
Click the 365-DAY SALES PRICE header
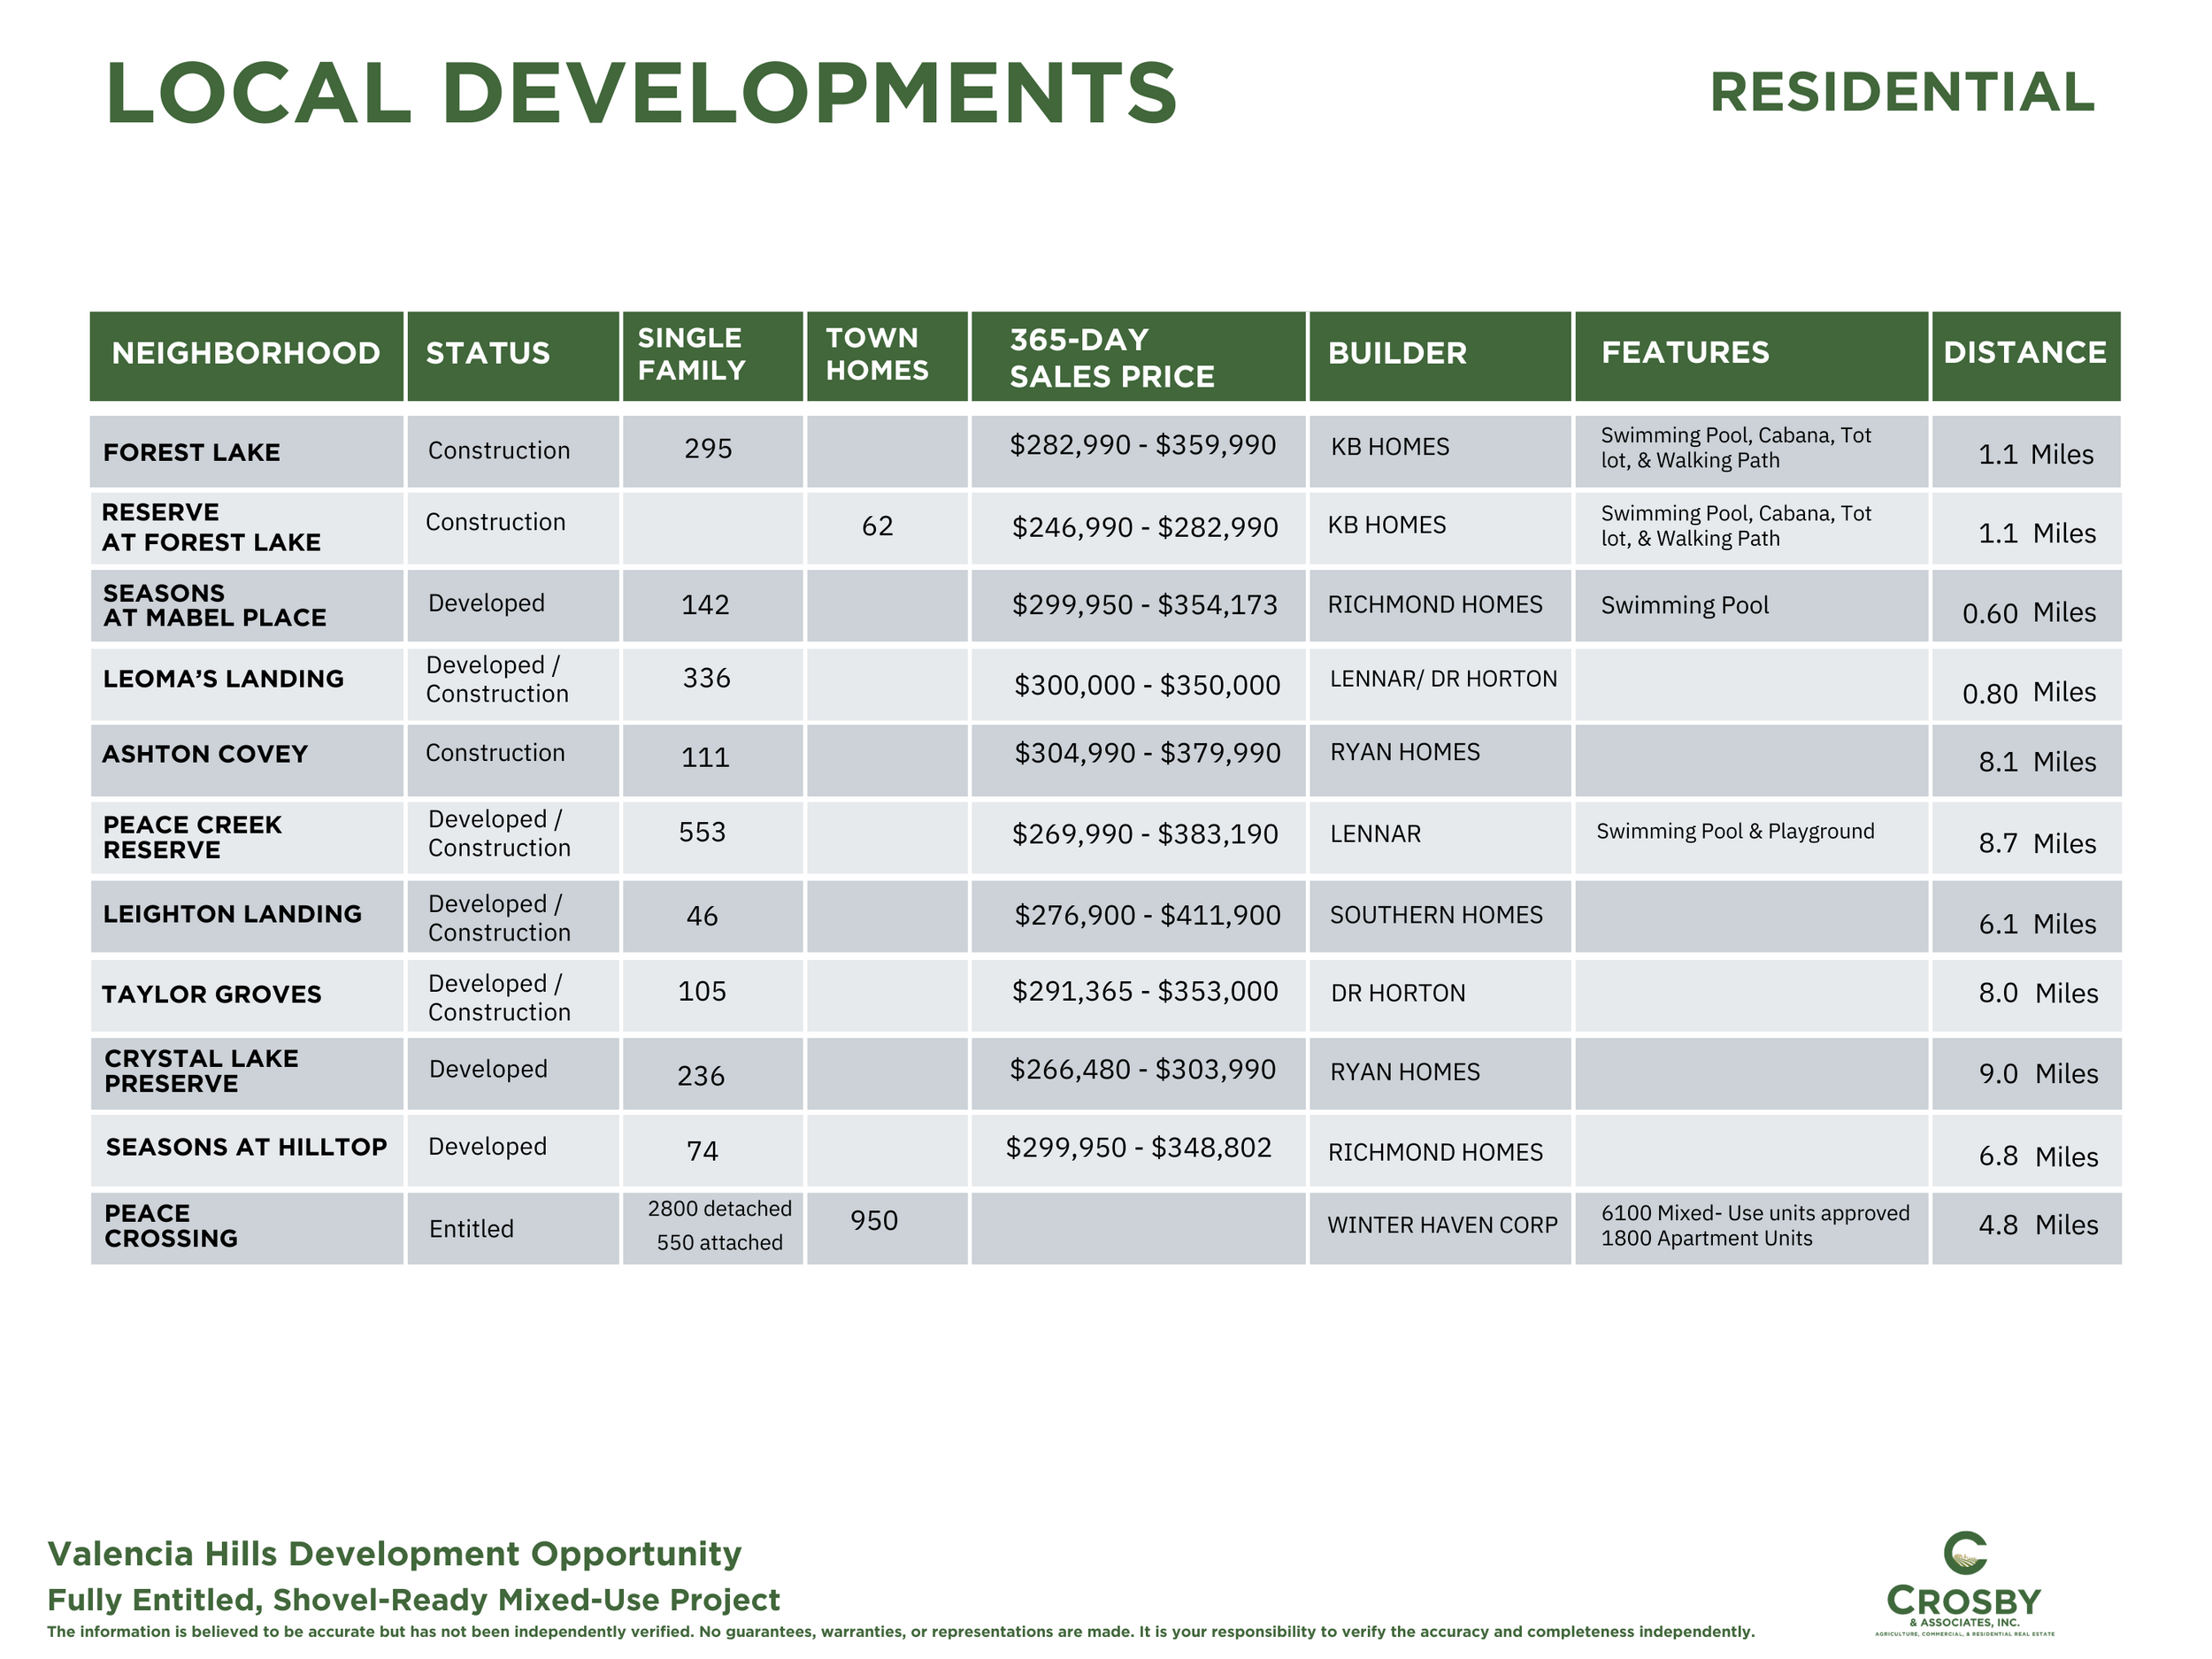pos(1111,358)
